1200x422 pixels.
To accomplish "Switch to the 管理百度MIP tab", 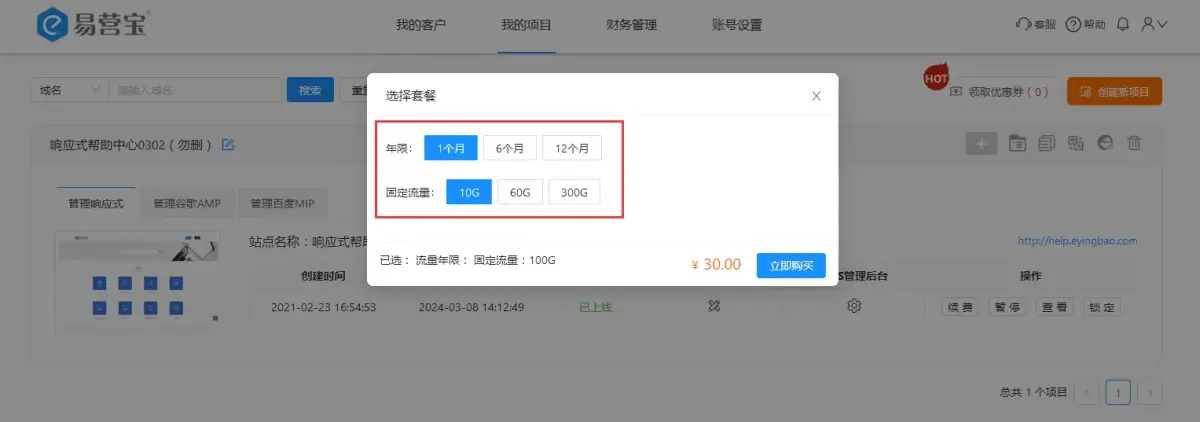I will point(282,203).
